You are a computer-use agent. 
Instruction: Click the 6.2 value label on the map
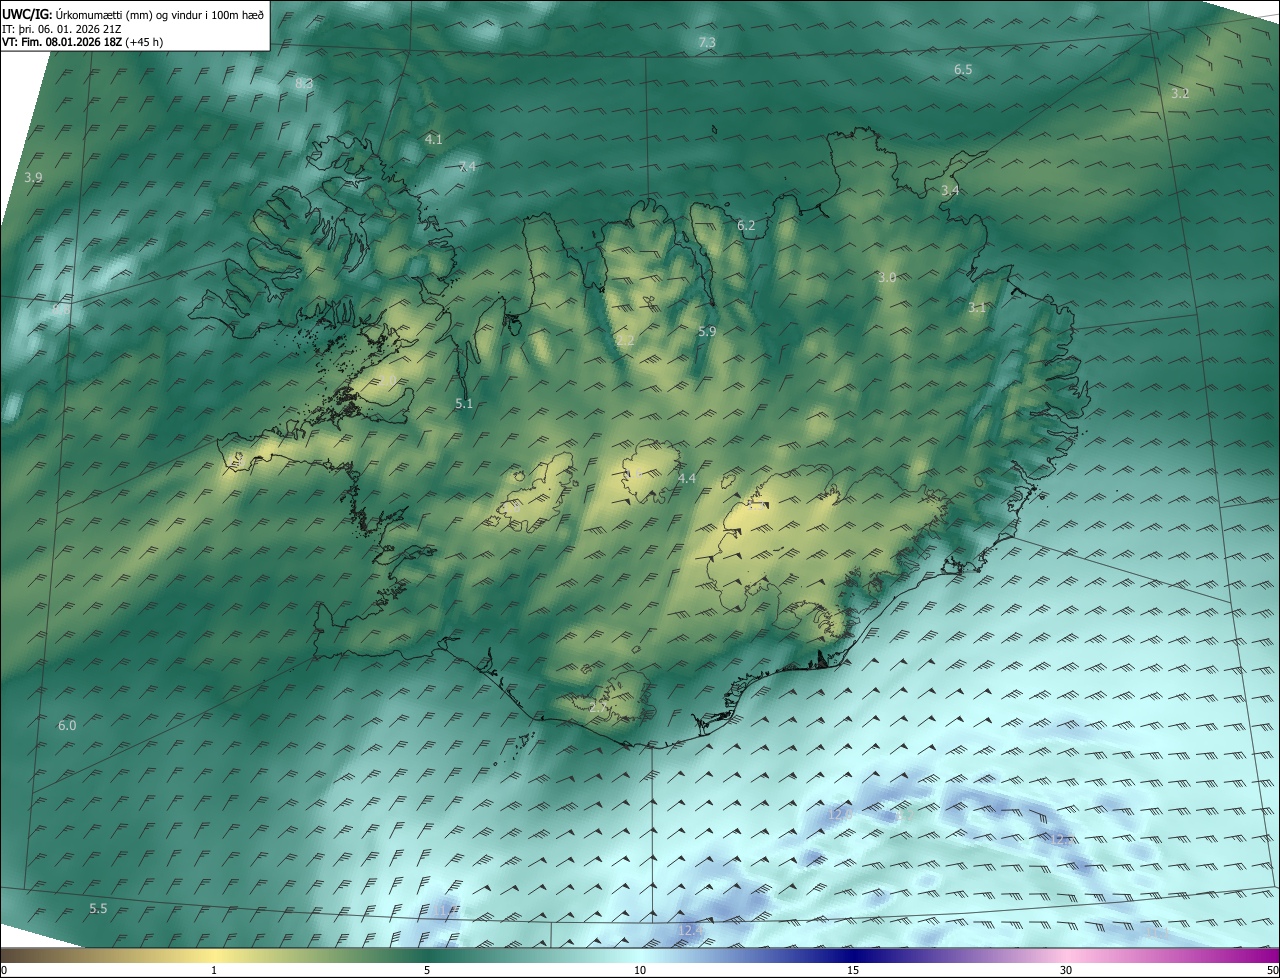click(x=746, y=225)
